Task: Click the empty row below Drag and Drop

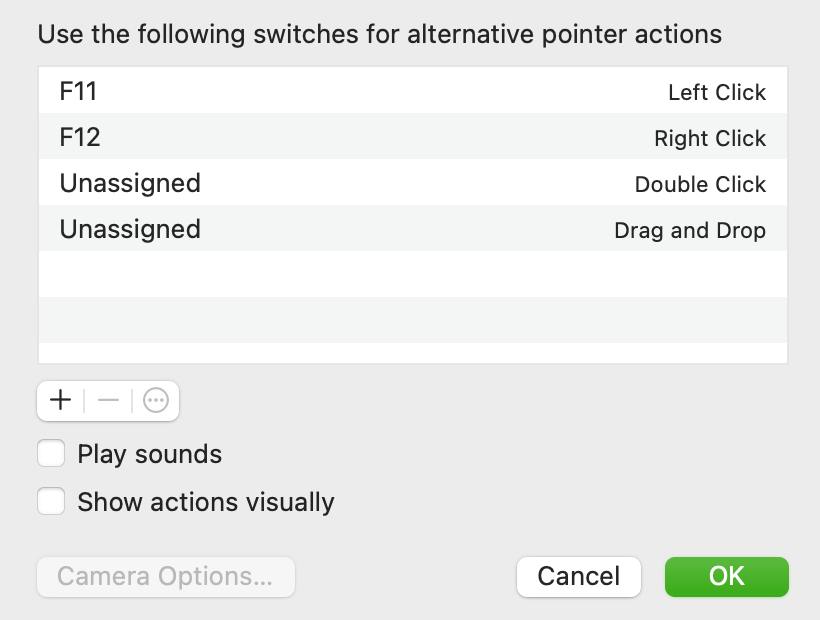Action: point(413,274)
